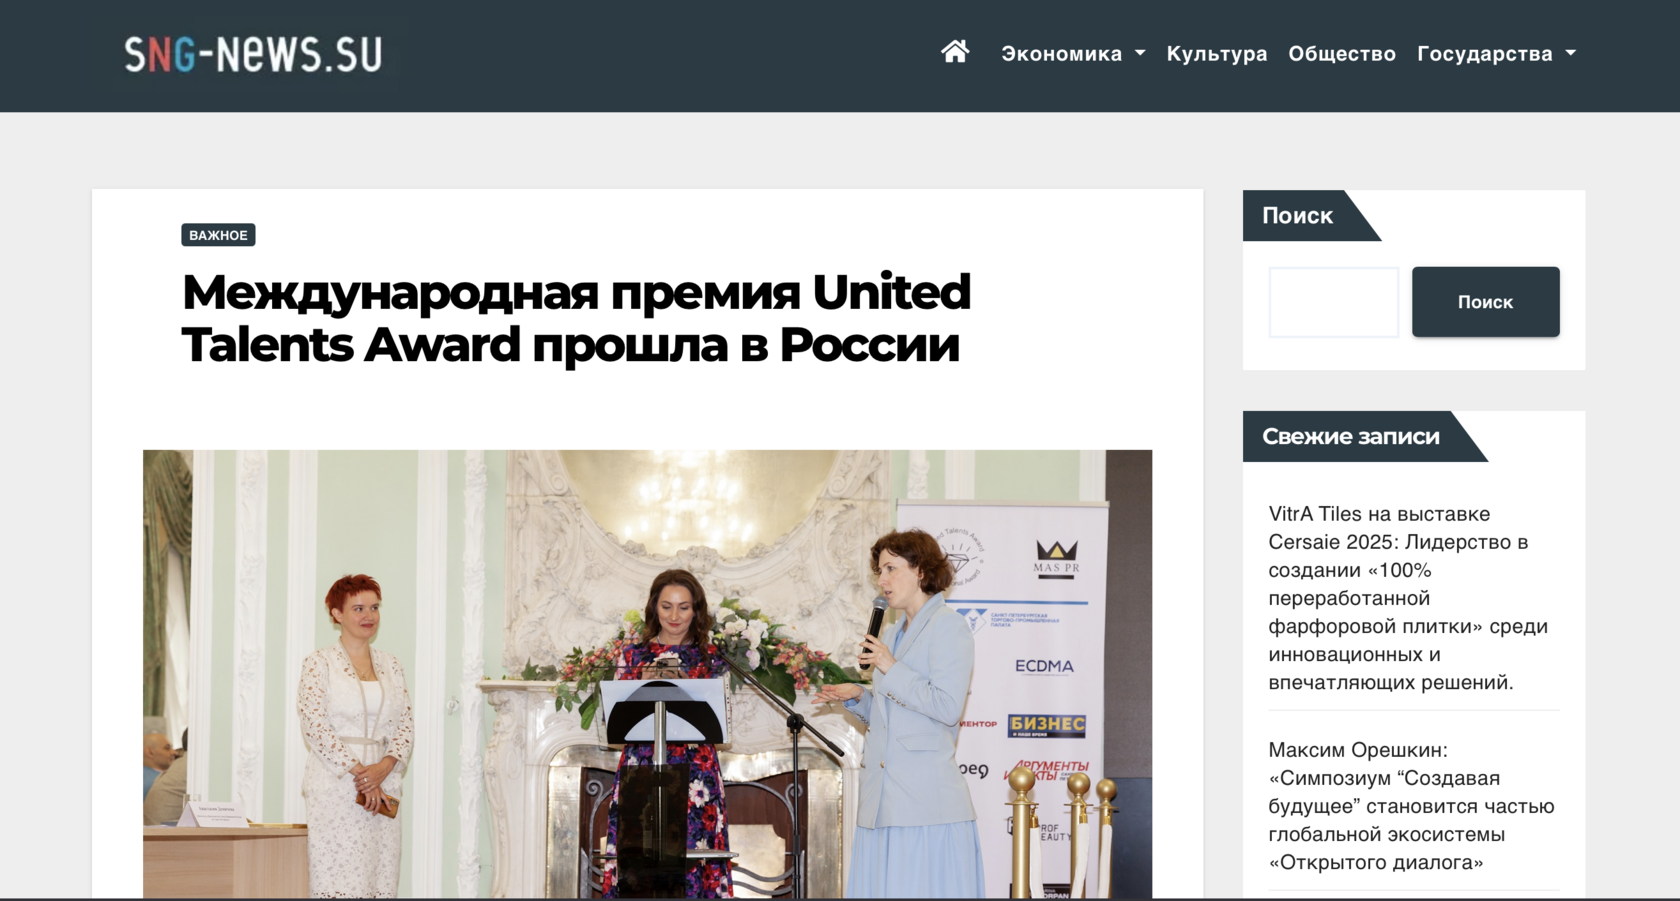The image size is (1680, 901).
Task: Open the Экономика menu item
Action: point(1062,54)
